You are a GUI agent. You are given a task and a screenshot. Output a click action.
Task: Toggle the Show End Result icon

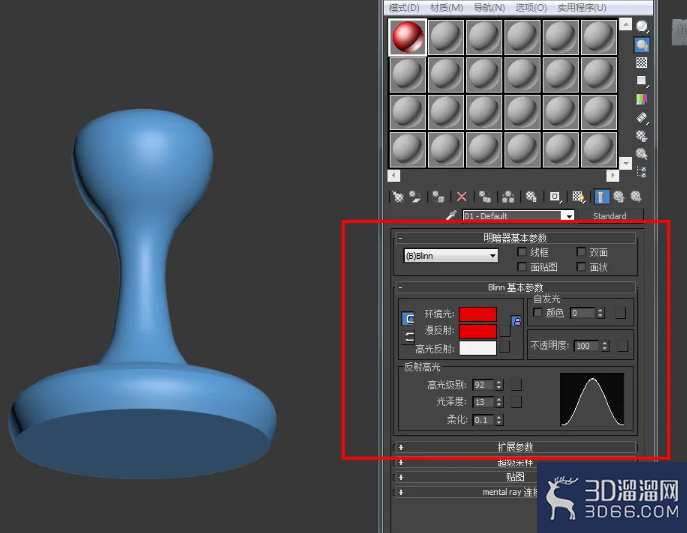coord(602,197)
